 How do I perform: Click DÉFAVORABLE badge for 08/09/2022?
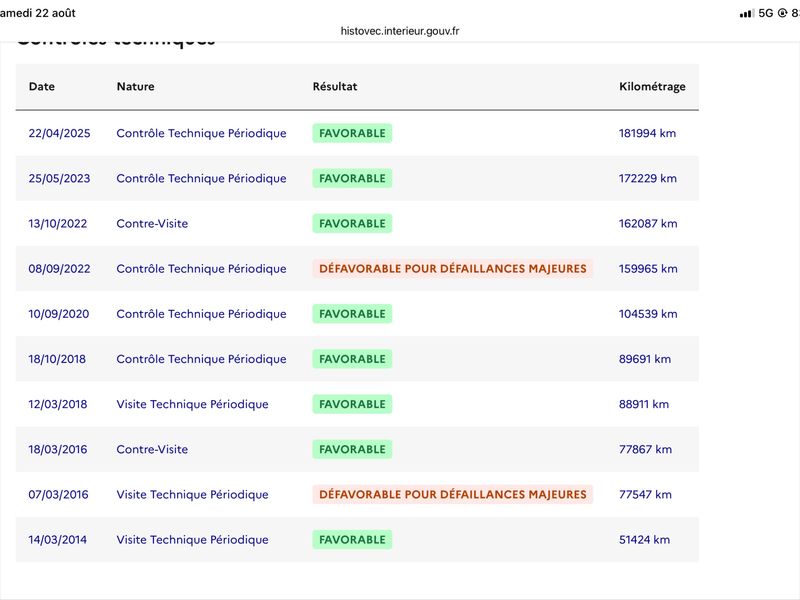[453, 268]
